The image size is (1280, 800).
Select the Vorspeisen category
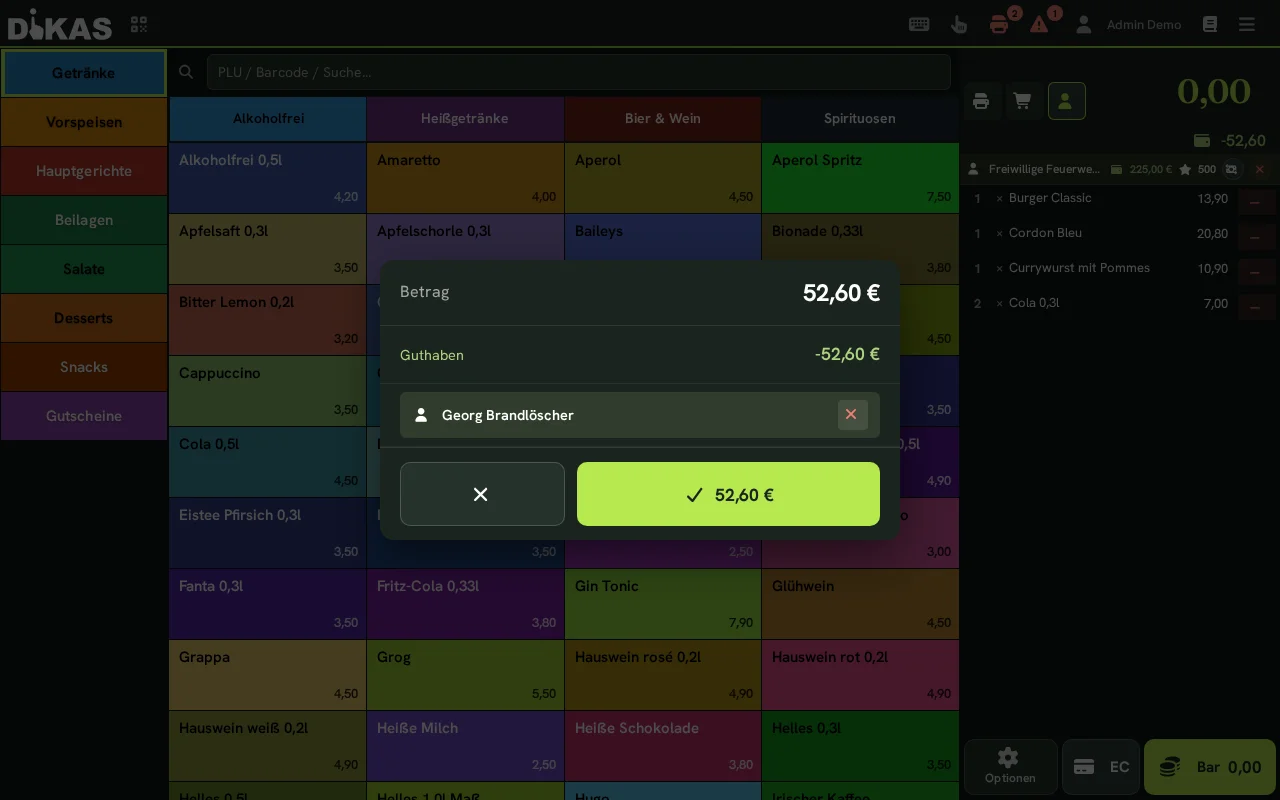point(84,122)
